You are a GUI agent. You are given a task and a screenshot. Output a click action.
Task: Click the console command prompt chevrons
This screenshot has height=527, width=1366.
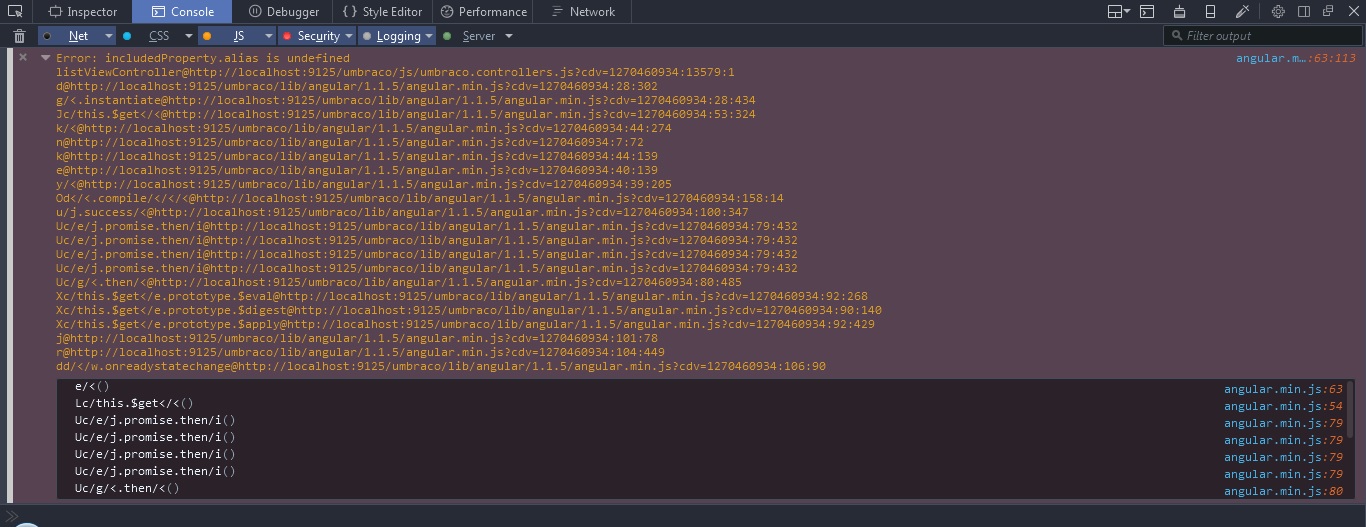(x=12, y=515)
